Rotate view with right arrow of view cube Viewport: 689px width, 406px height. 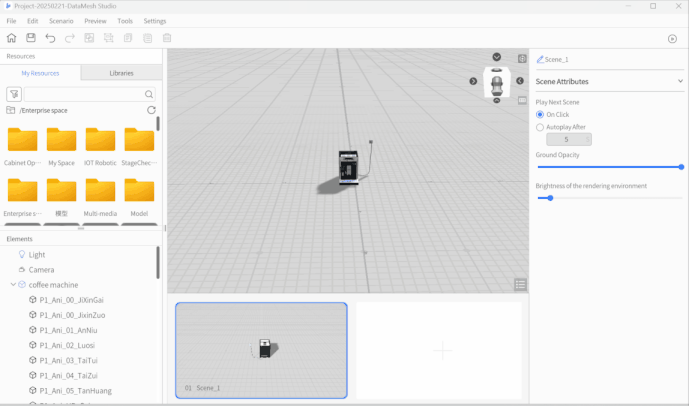520,81
